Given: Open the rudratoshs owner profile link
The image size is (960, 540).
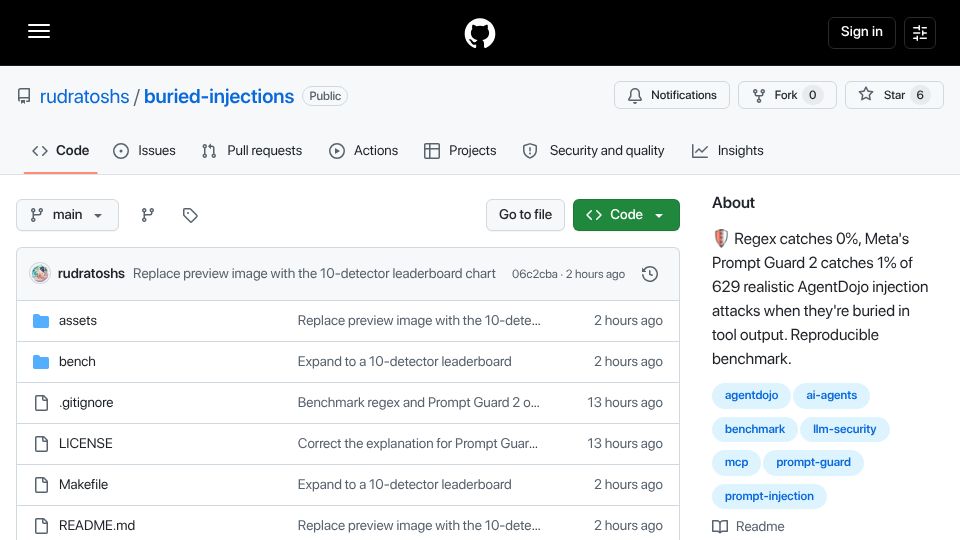Looking at the screenshot, I should (x=84, y=96).
